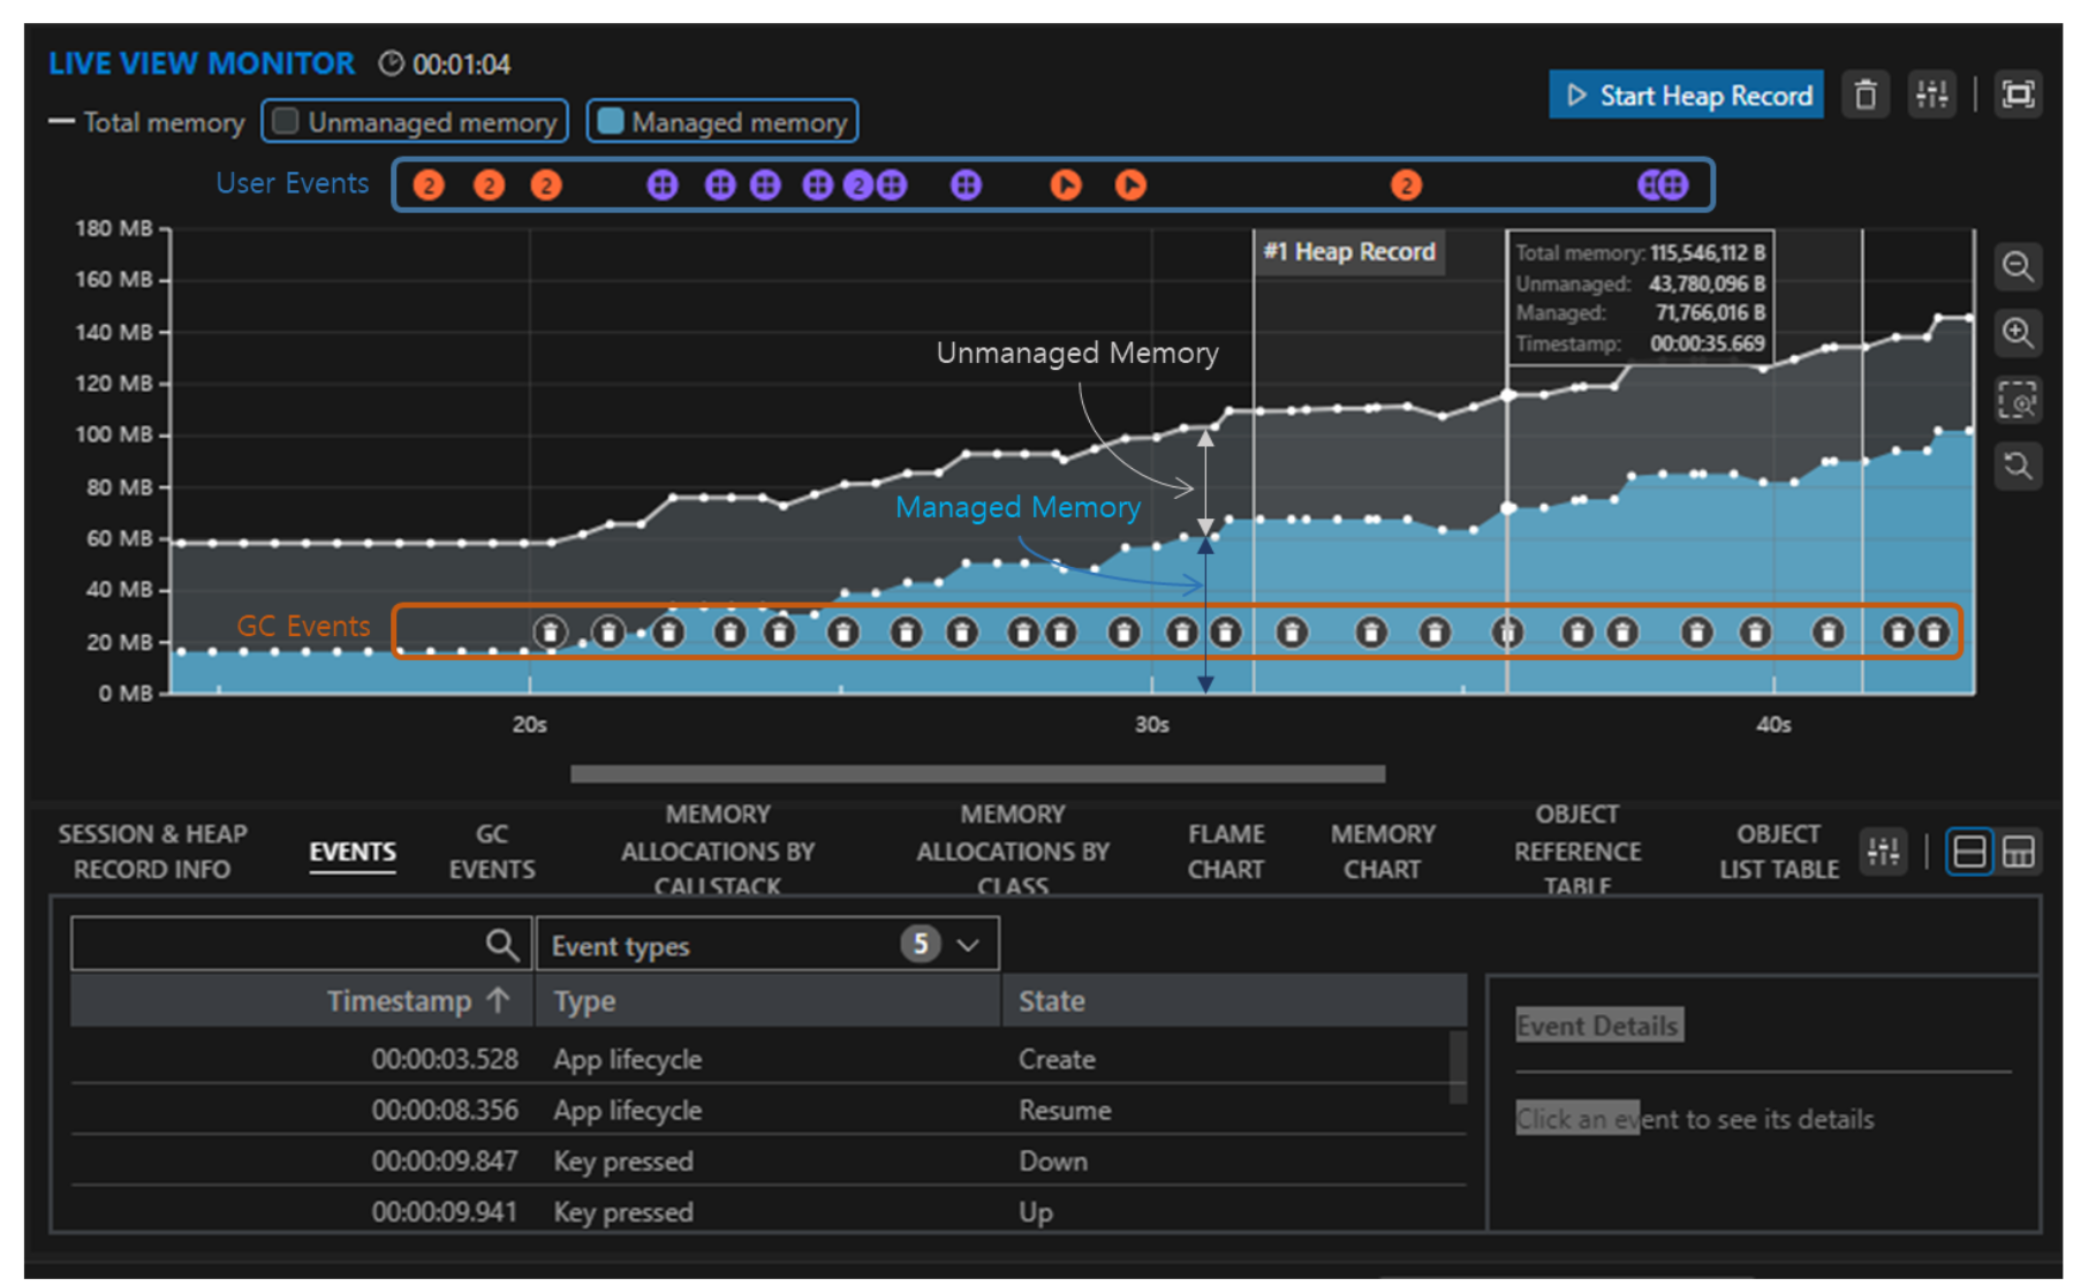
Task: Toggle Managed memory checkbox
Action: tap(610, 121)
